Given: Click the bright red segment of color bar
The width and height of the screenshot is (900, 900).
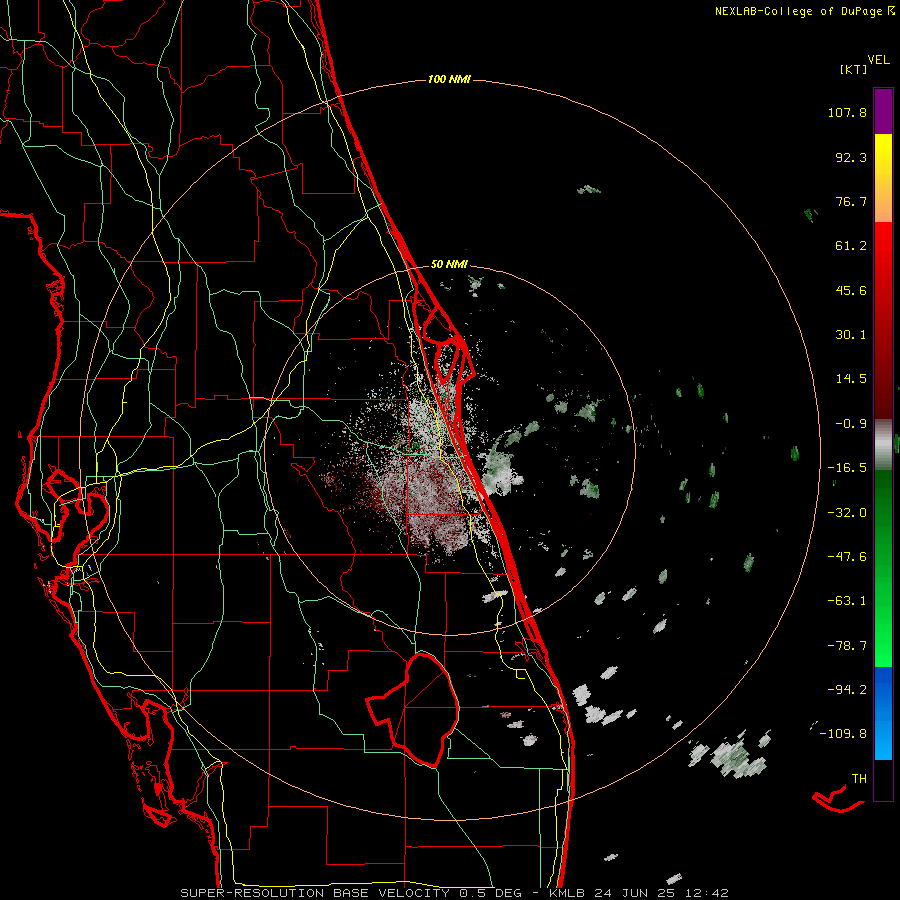Looking at the screenshot, I should 883,246.
